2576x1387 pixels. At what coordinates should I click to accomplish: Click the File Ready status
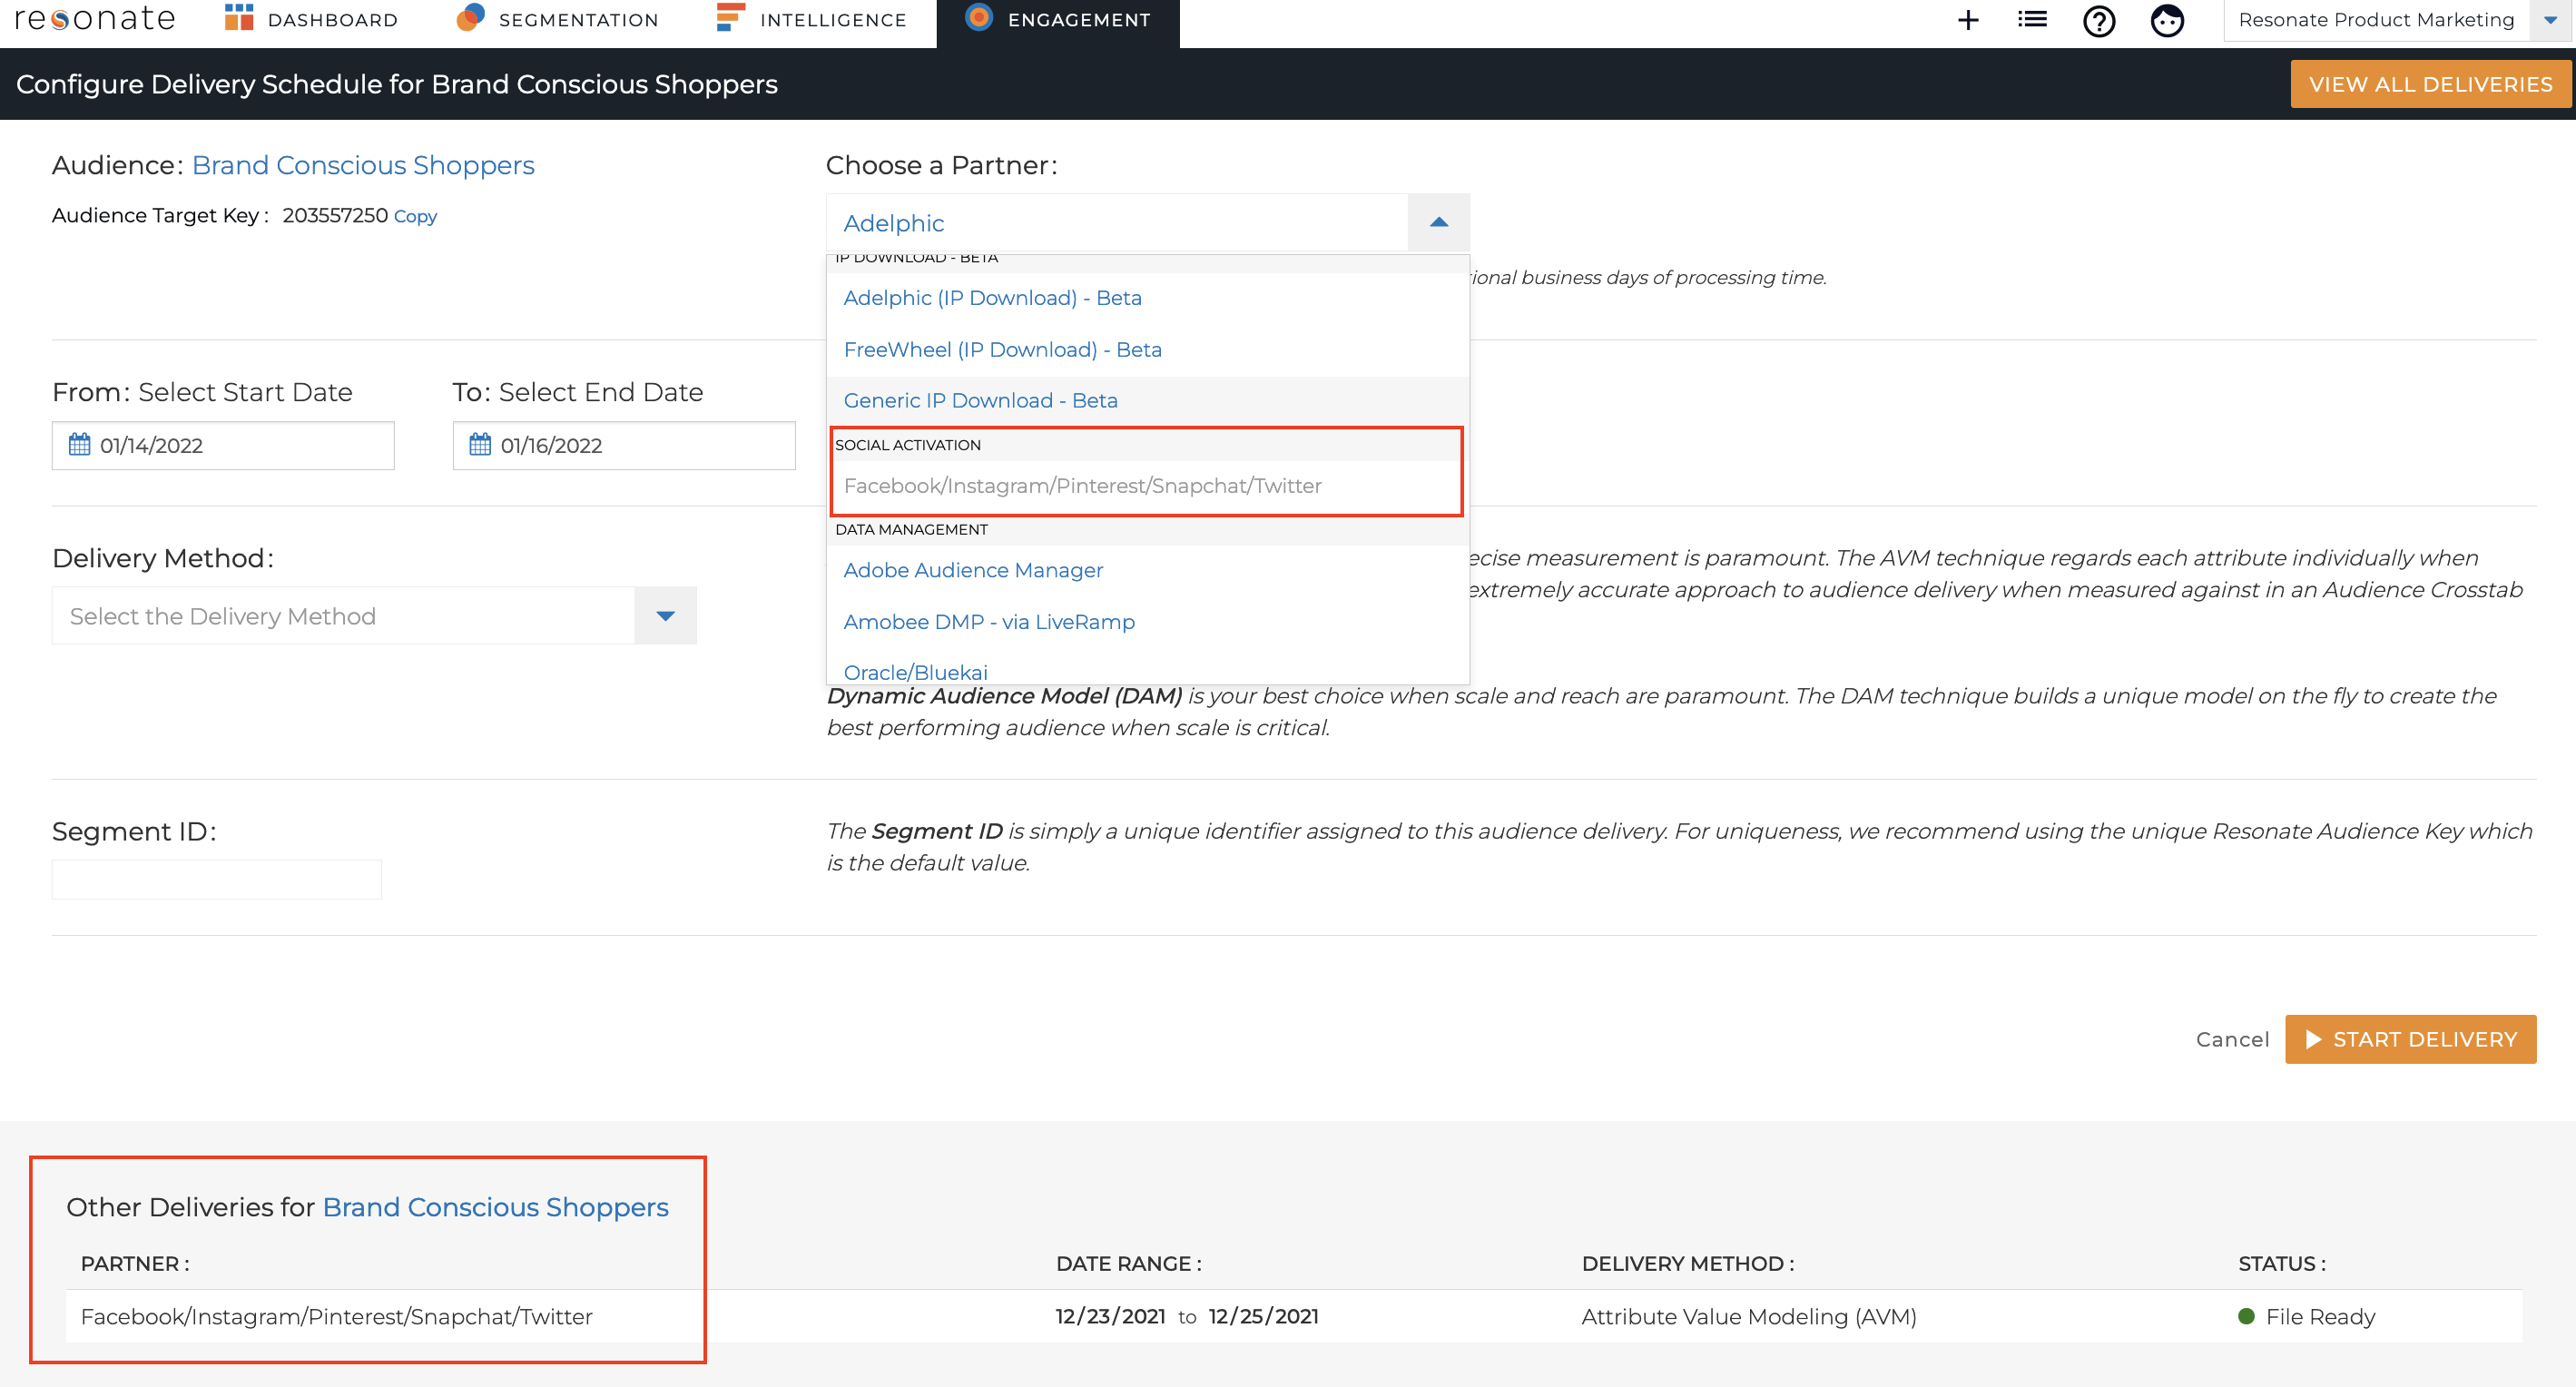click(2319, 1316)
